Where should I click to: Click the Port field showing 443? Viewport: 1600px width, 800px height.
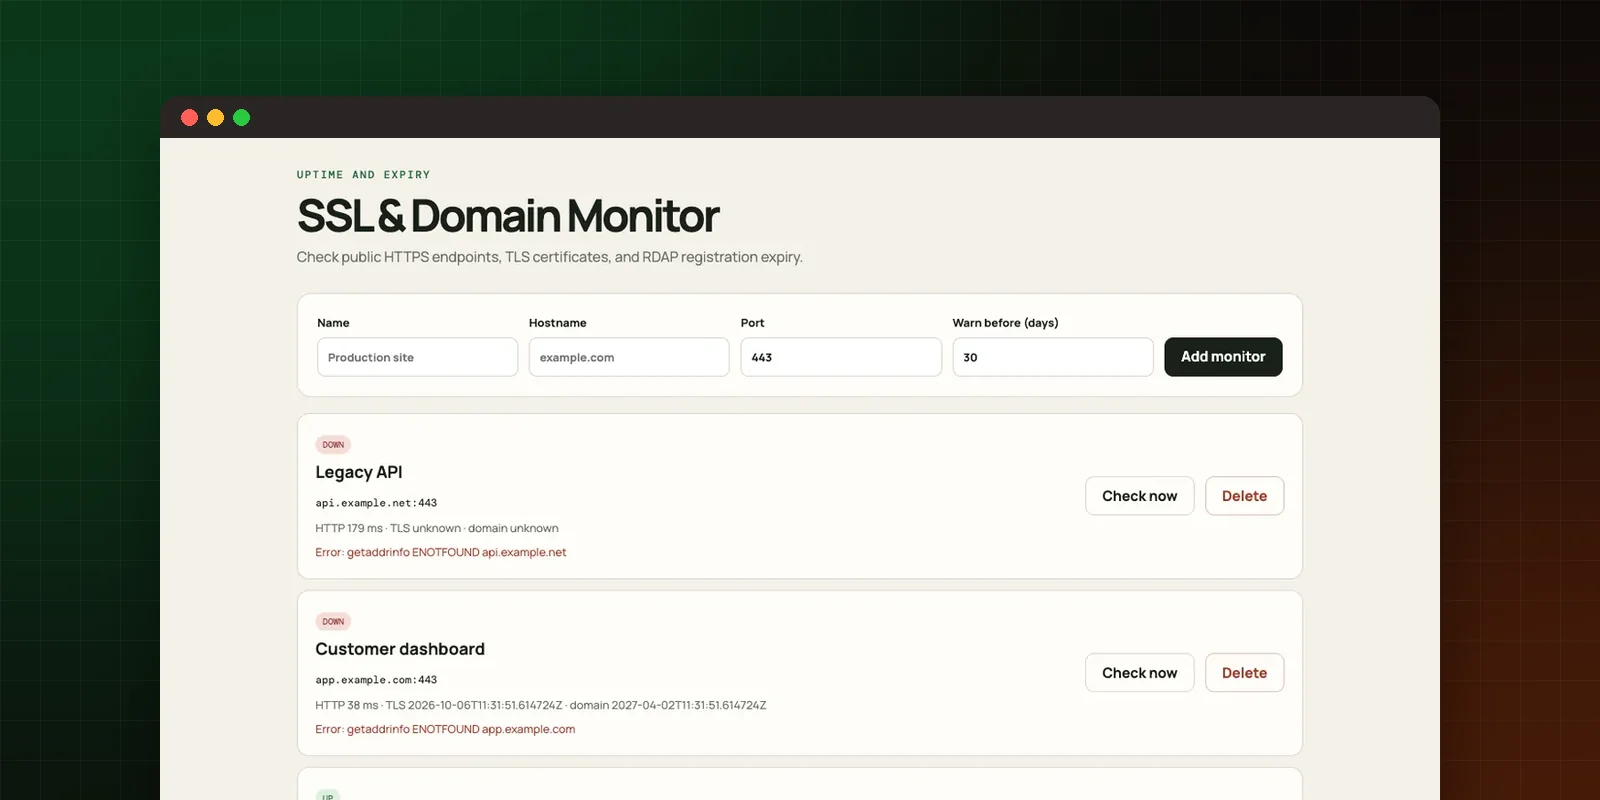[x=841, y=357]
